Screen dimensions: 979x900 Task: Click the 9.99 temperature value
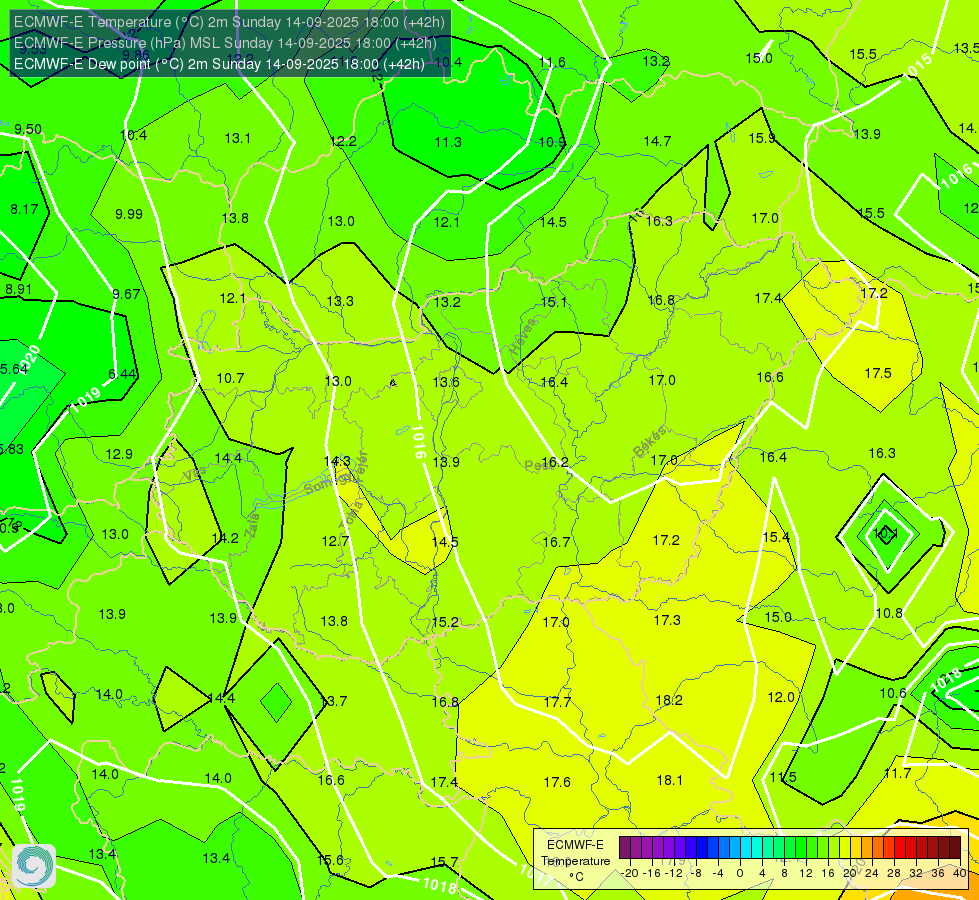[x=129, y=214]
